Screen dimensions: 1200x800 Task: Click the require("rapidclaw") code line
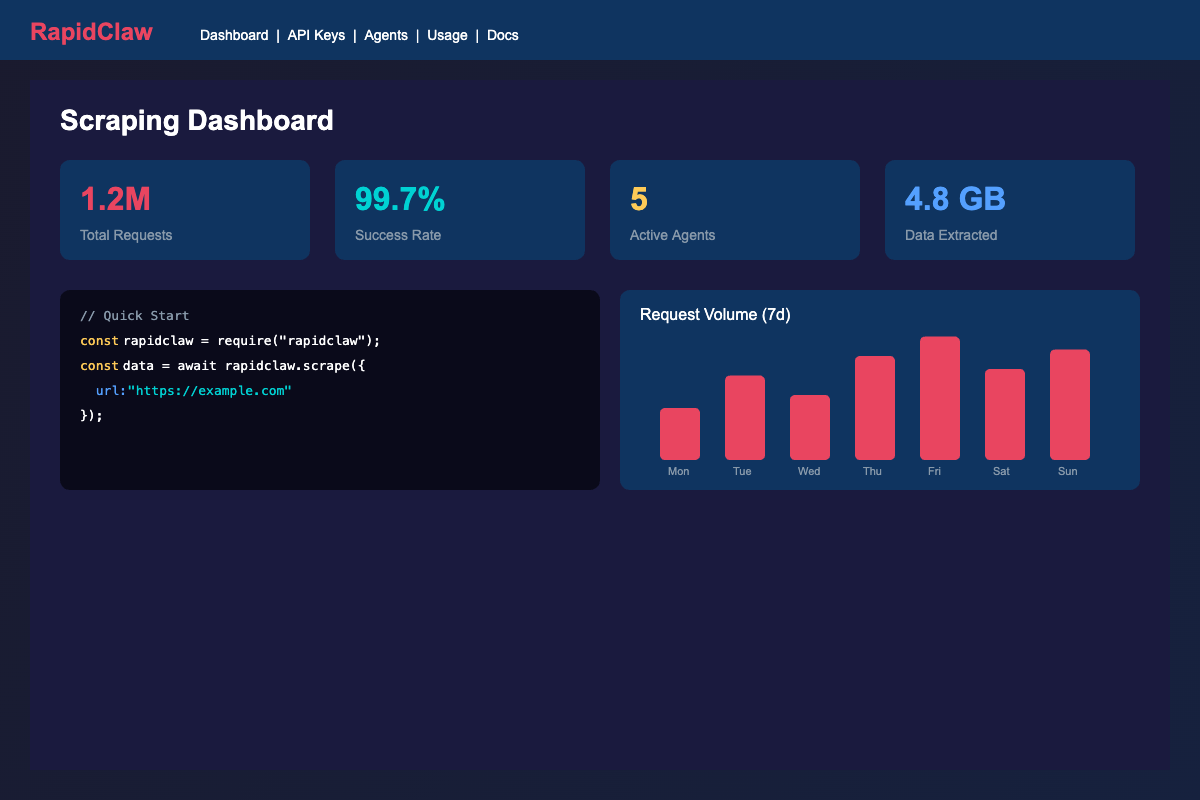231,340
